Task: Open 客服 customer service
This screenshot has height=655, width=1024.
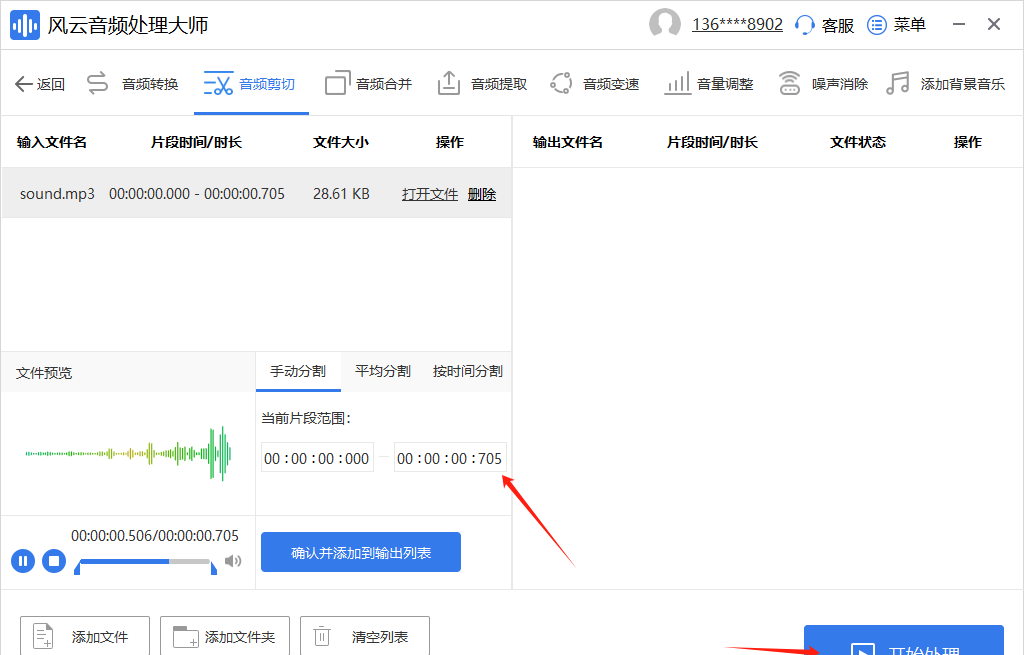Action: (824, 25)
